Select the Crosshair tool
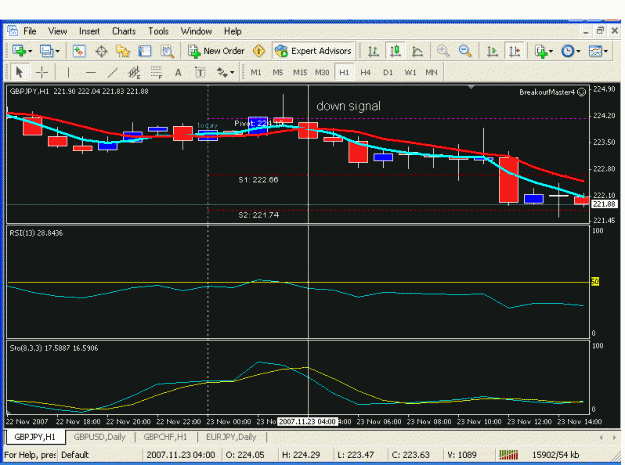This screenshot has height=465, width=625. (x=42, y=73)
